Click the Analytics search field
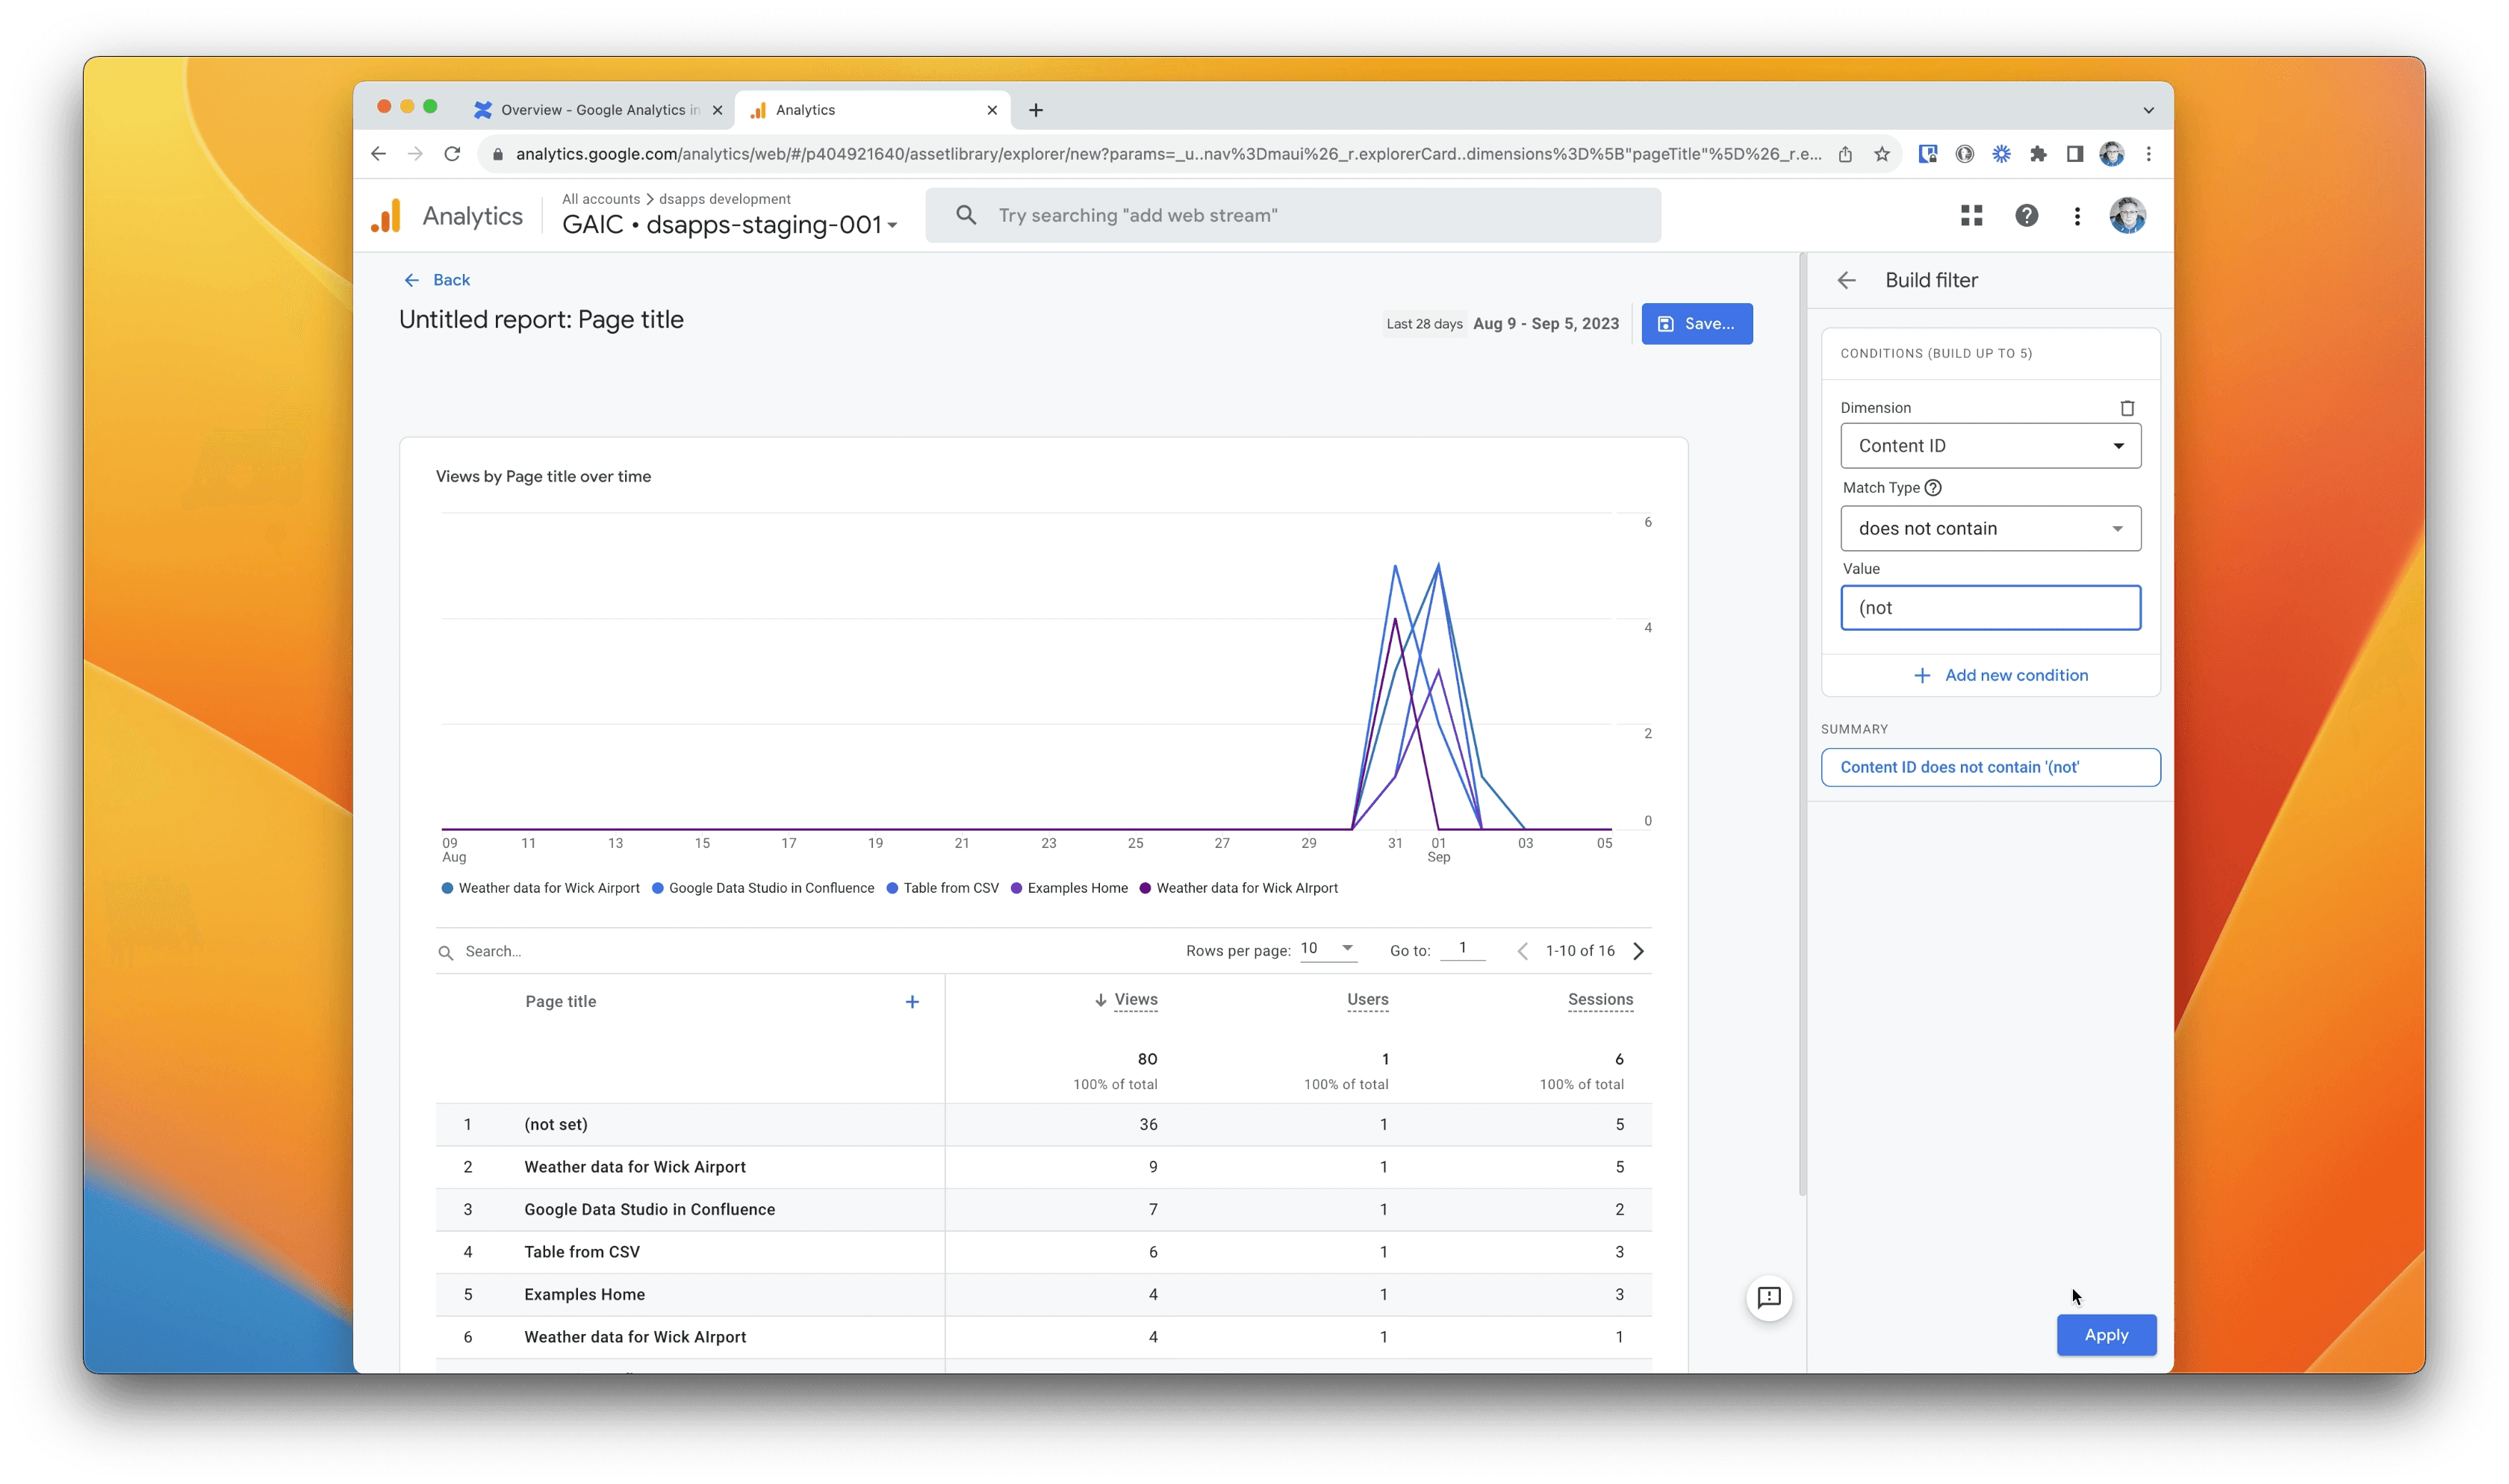Viewport: 2509px width, 1484px height. tap(1293, 216)
